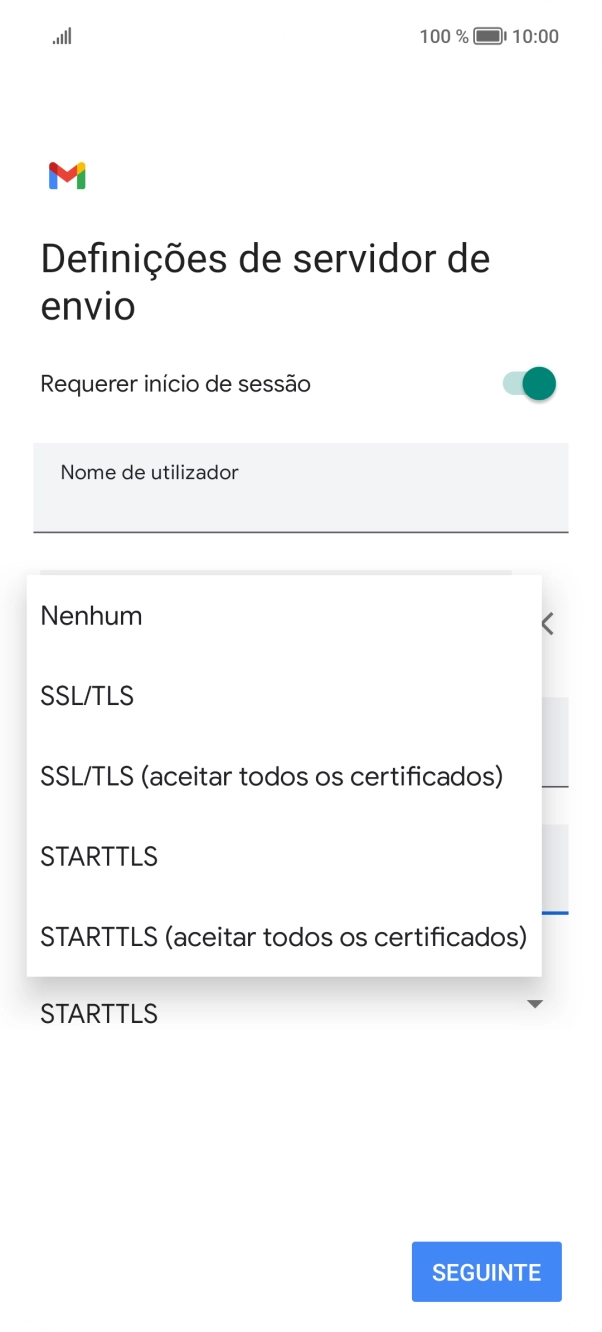Click the signal strength indicator

click(x=61, y=36)
